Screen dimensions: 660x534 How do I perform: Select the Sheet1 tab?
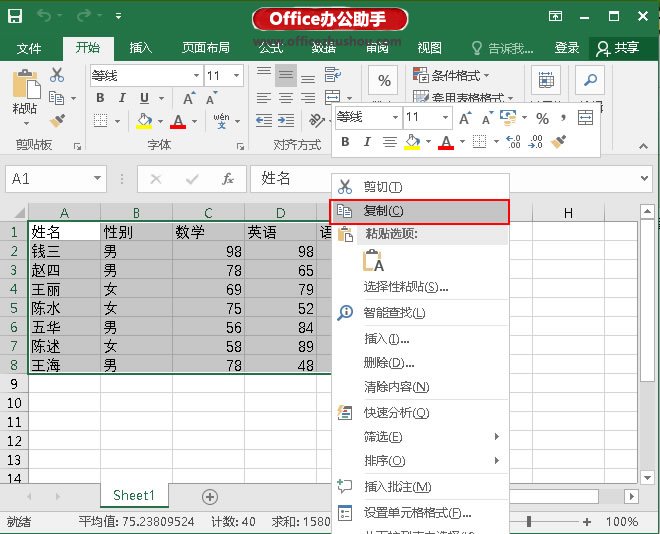pos(134,495)
